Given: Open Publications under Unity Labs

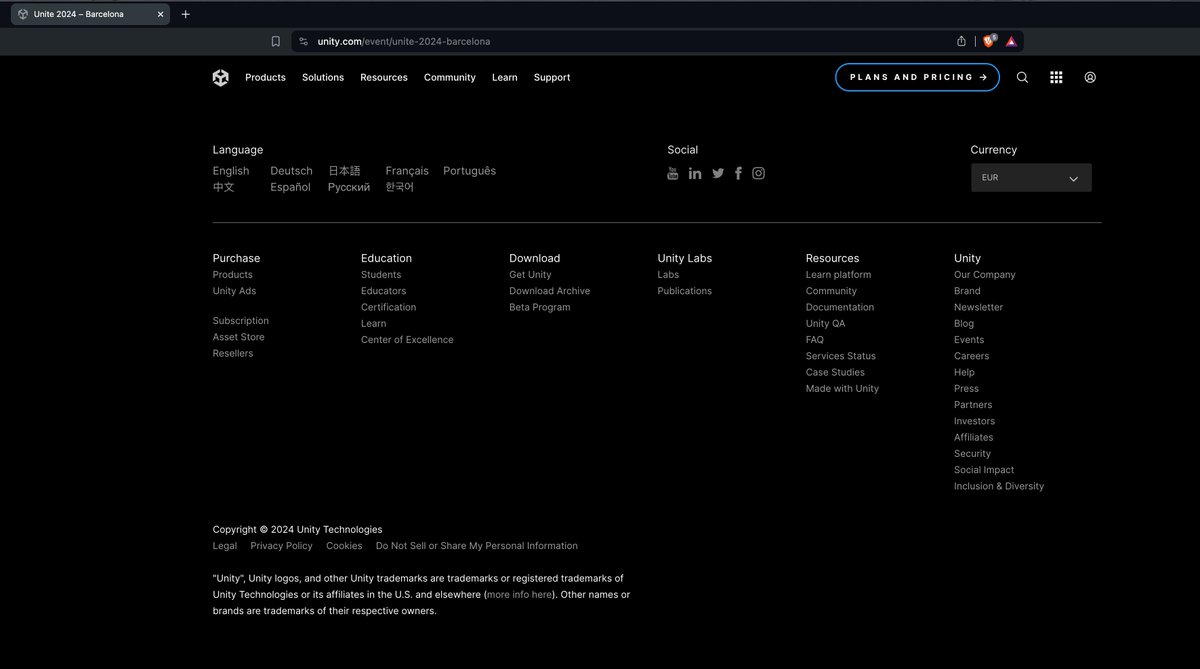Looking at the screenshot, I should pos(685,291).
